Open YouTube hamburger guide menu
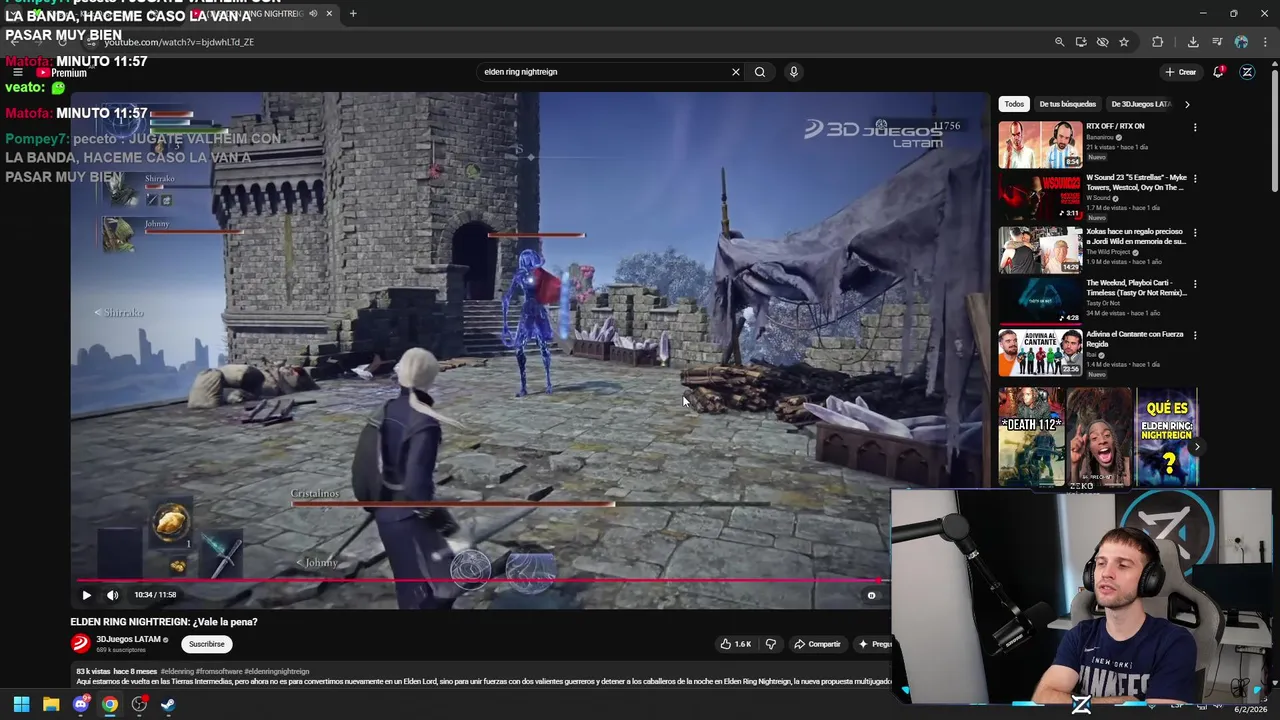Screen dimensions: 1280x720 tap(17, 72)
